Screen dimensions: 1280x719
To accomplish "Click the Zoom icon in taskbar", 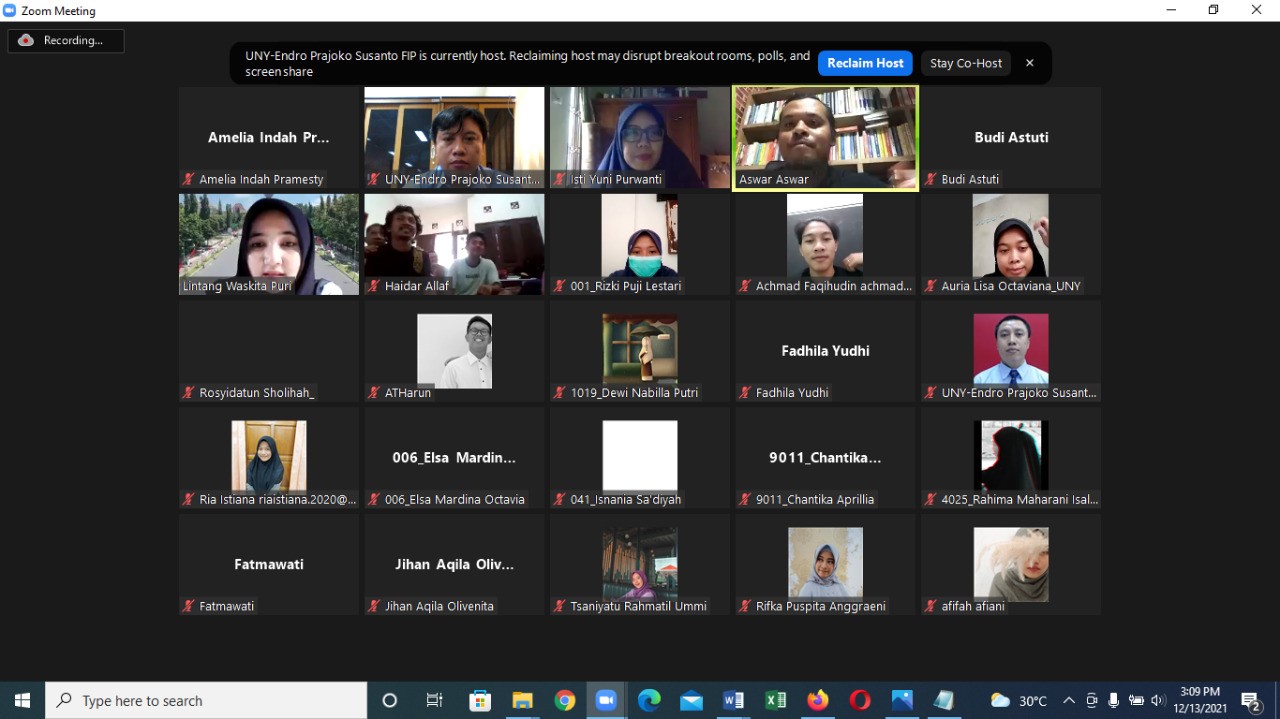I will pos(606,700).
